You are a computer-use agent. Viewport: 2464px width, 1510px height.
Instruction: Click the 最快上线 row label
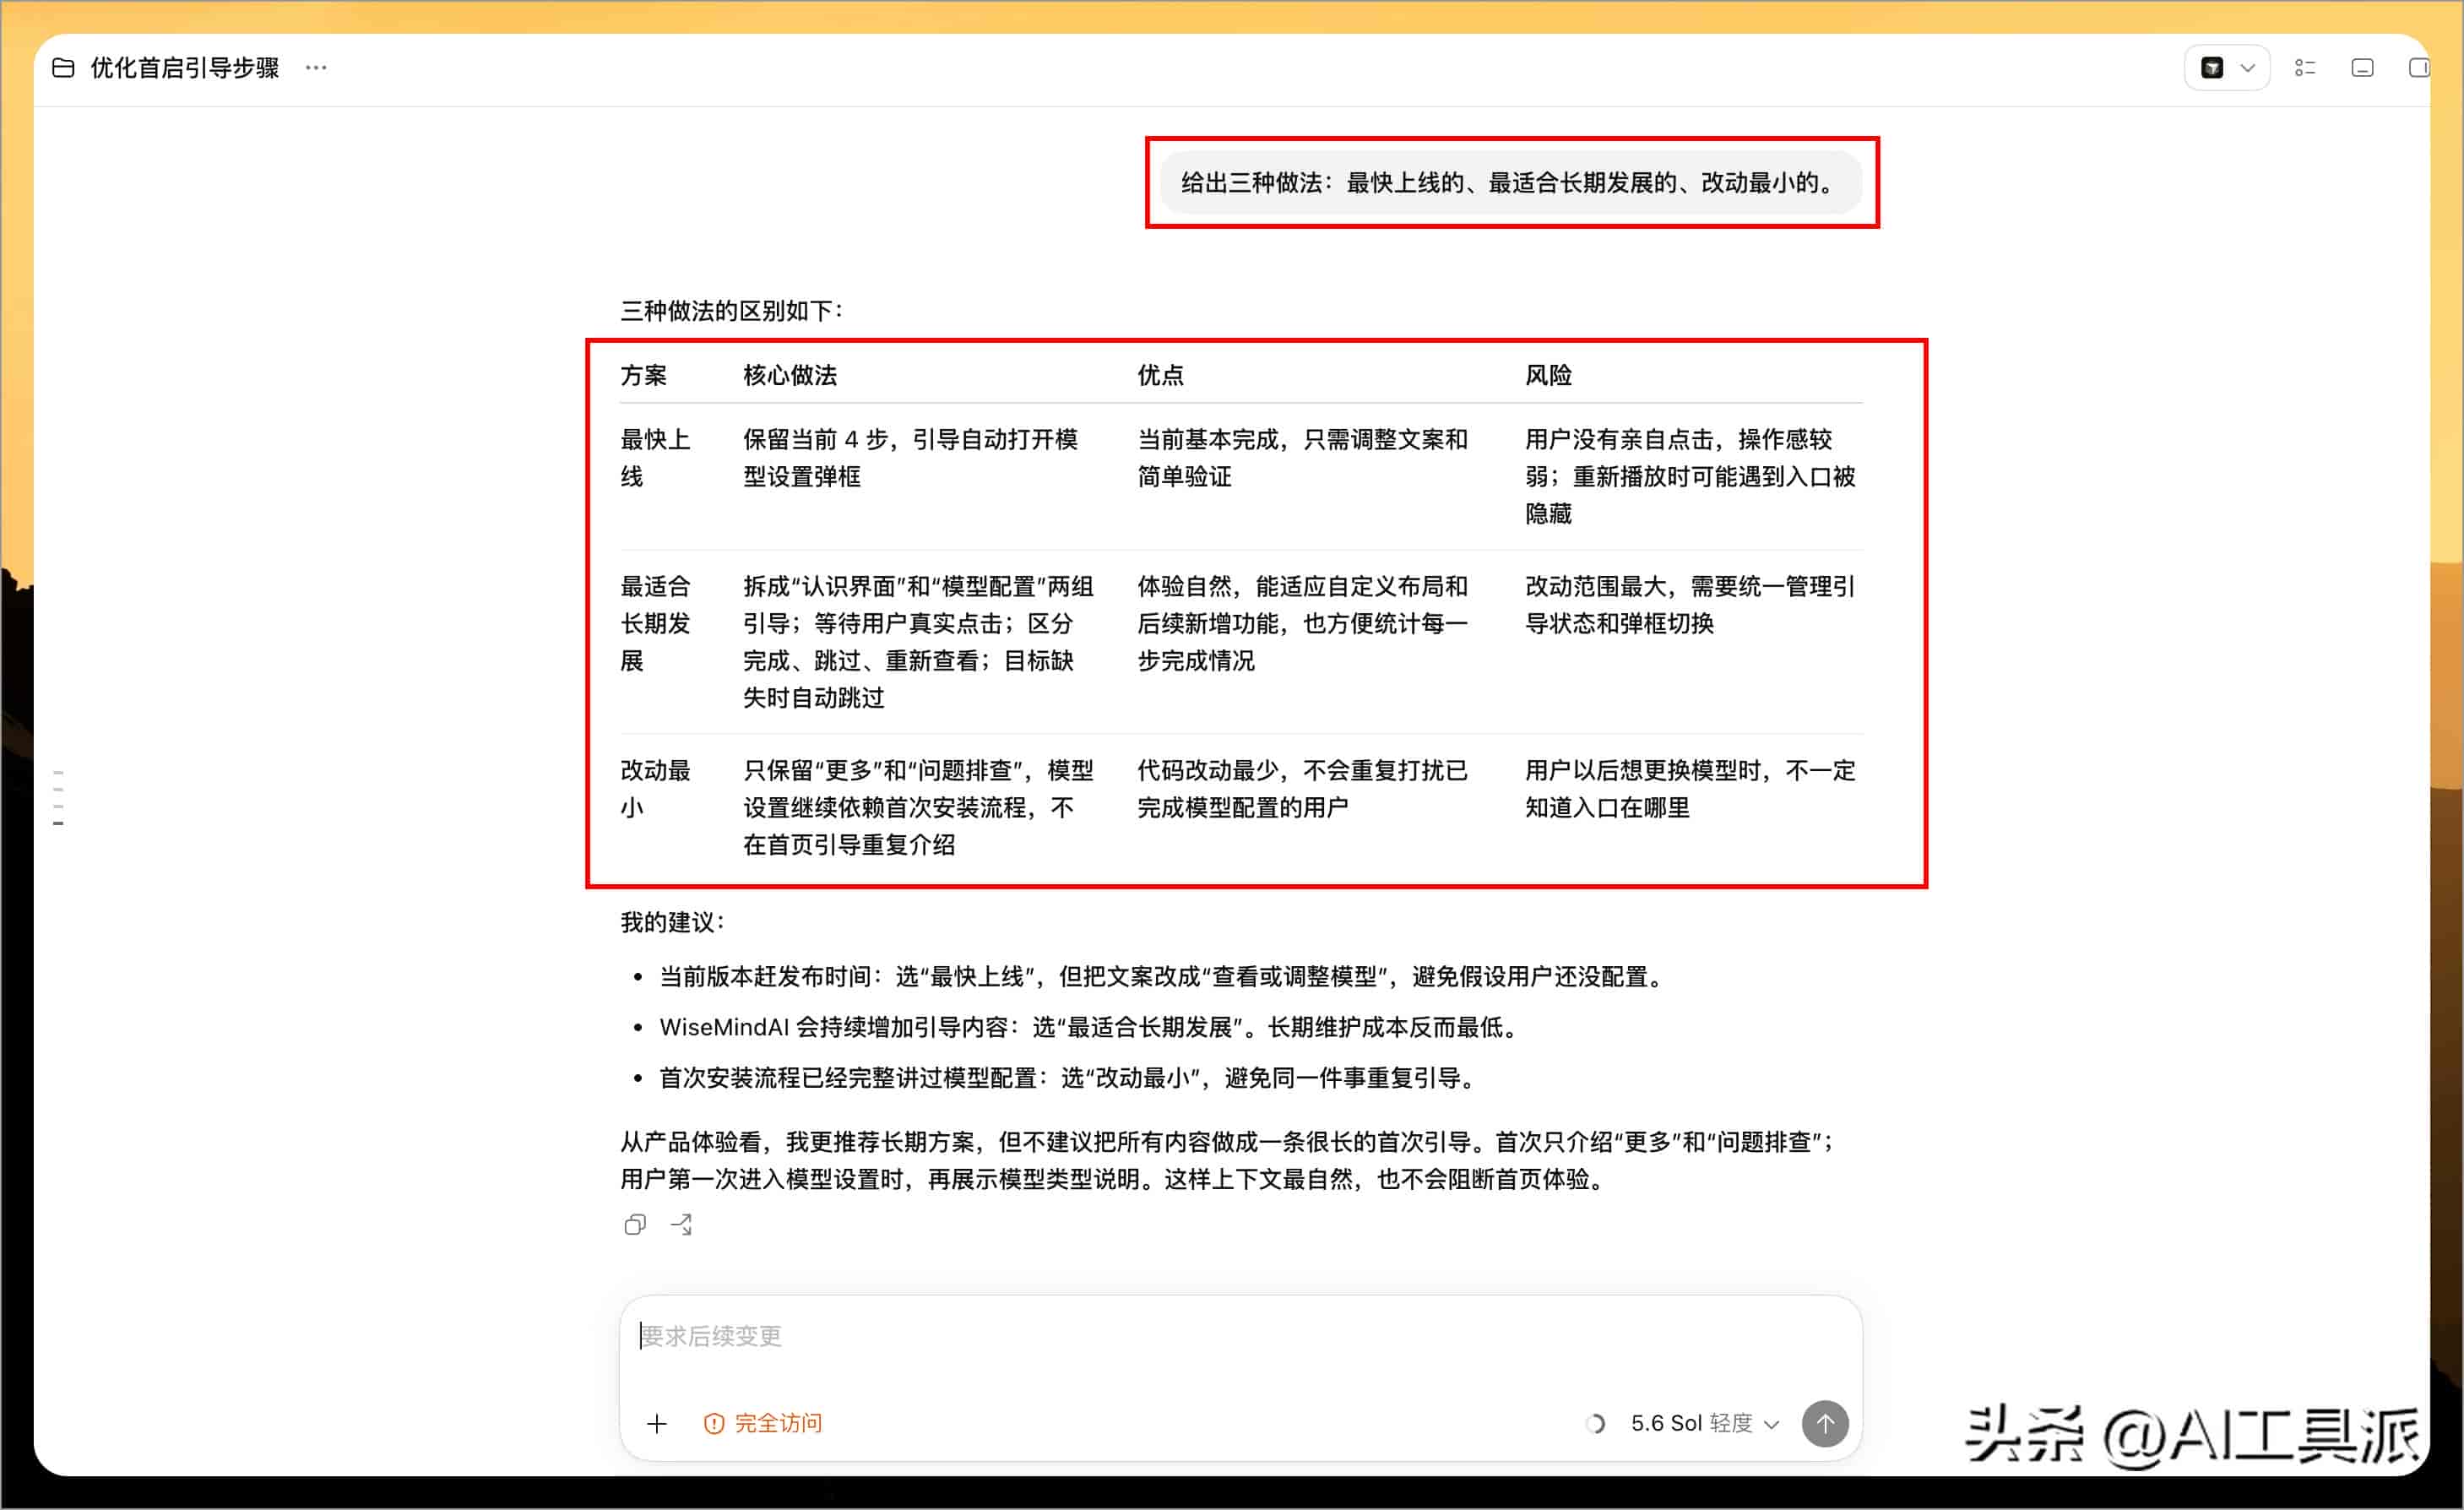656,458
